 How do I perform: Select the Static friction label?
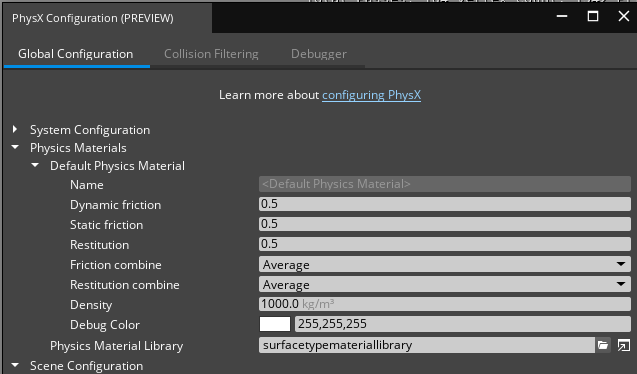point(106,225)
